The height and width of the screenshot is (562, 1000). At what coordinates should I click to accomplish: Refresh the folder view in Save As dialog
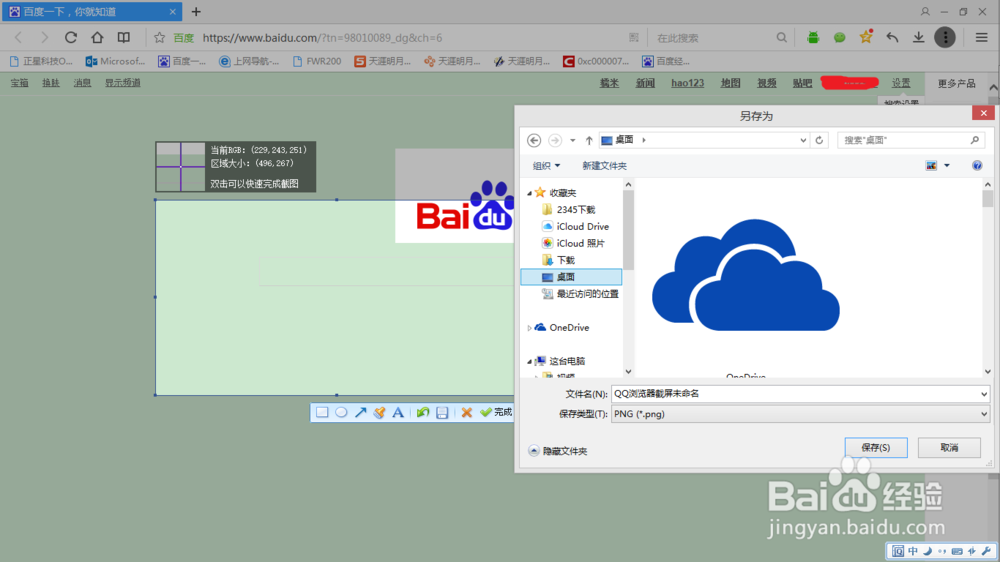[x=819, y=140]
